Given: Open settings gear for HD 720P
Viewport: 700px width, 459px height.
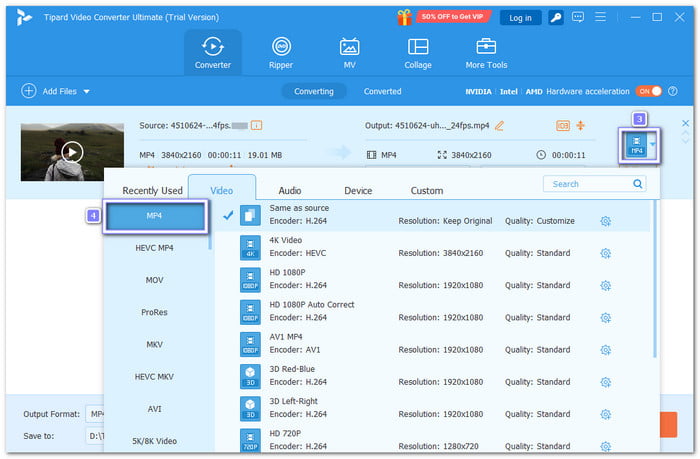Looking at the screenshot, I should [x=605, y=446].
